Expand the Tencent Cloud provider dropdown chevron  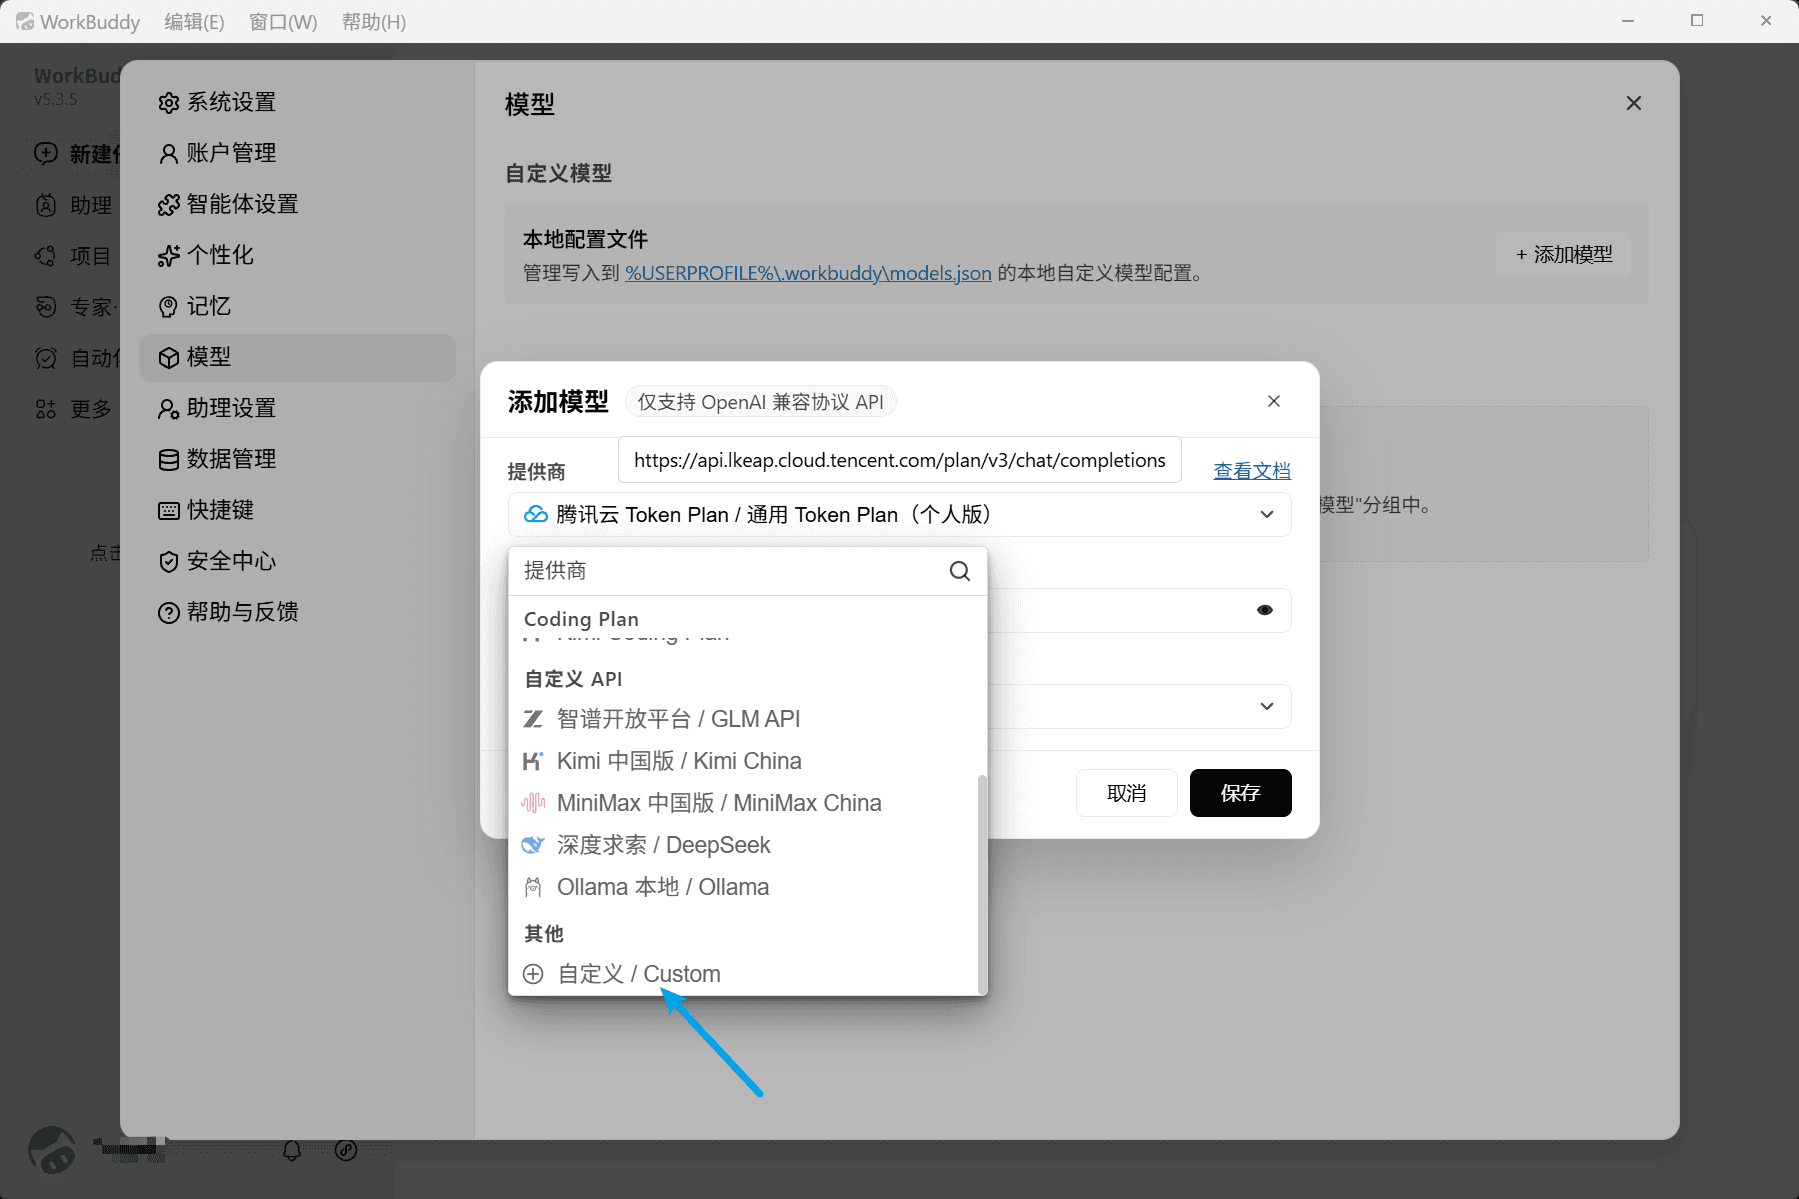[1267, 514]
